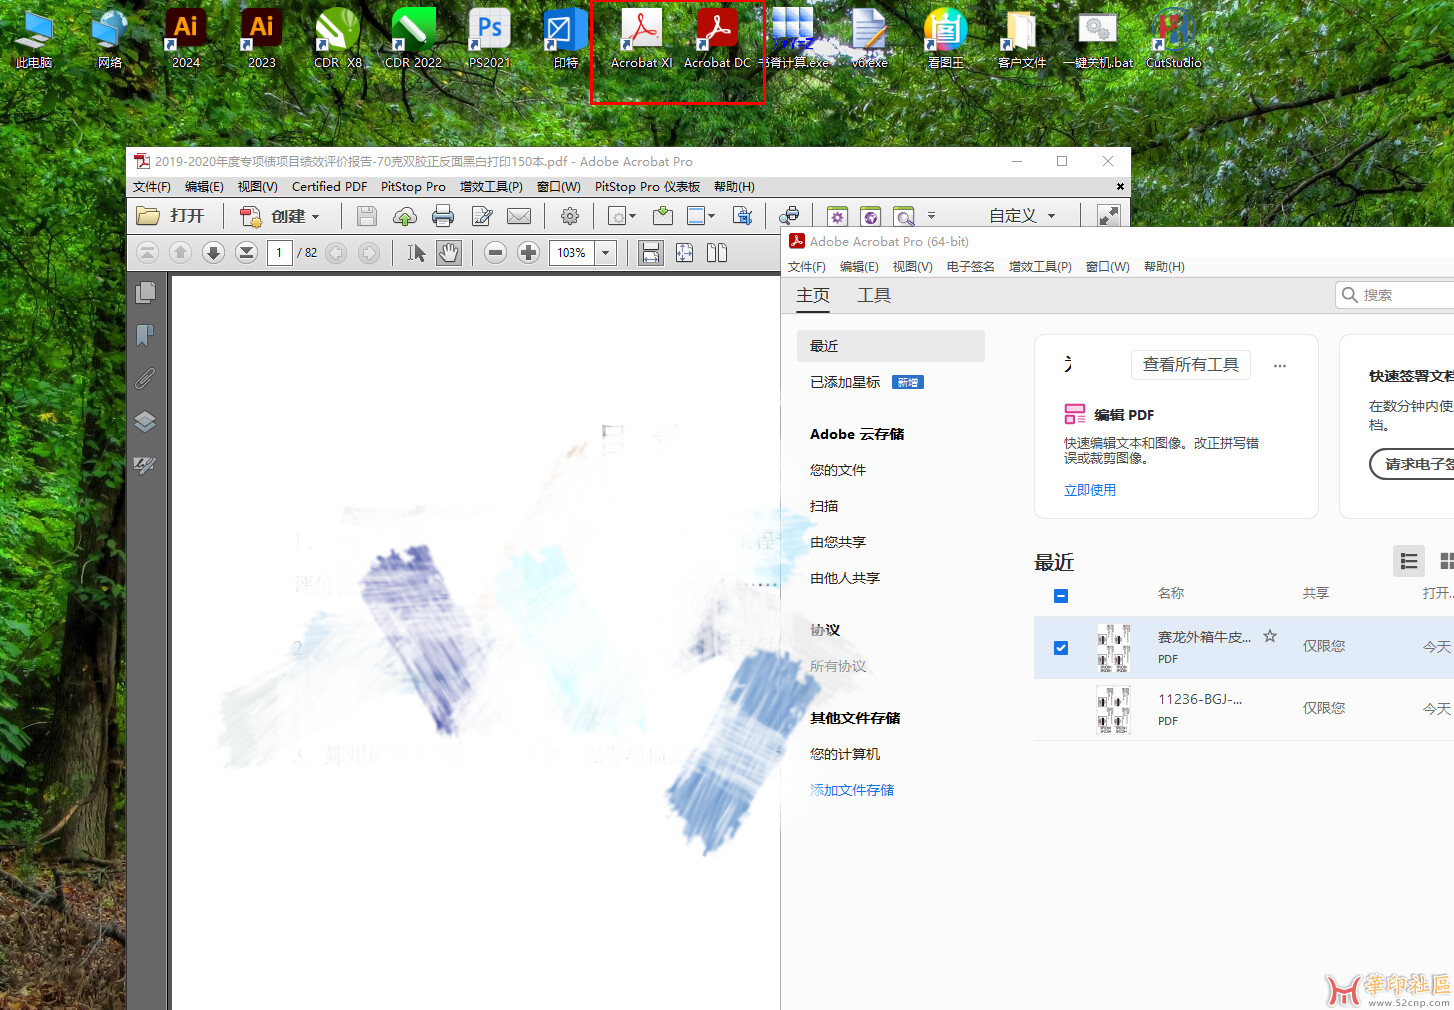Screen dimensions: 1454x1010
Task: Click the 打开 (Open) folder button
Action: pos(171,216)
